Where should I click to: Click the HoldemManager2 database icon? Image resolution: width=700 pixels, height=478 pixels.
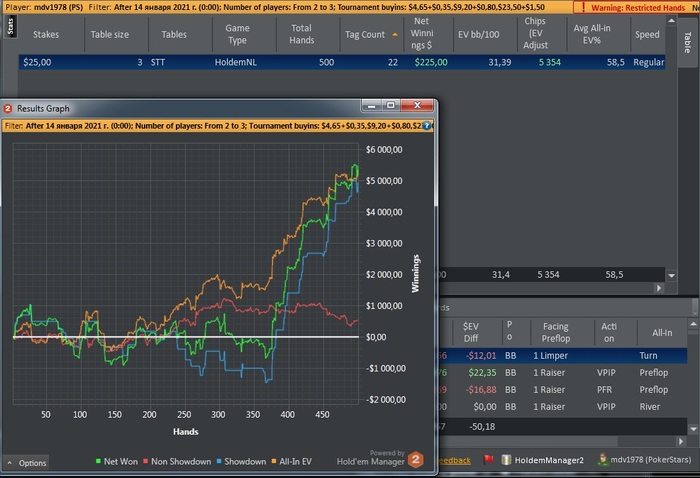coord(506,460)
